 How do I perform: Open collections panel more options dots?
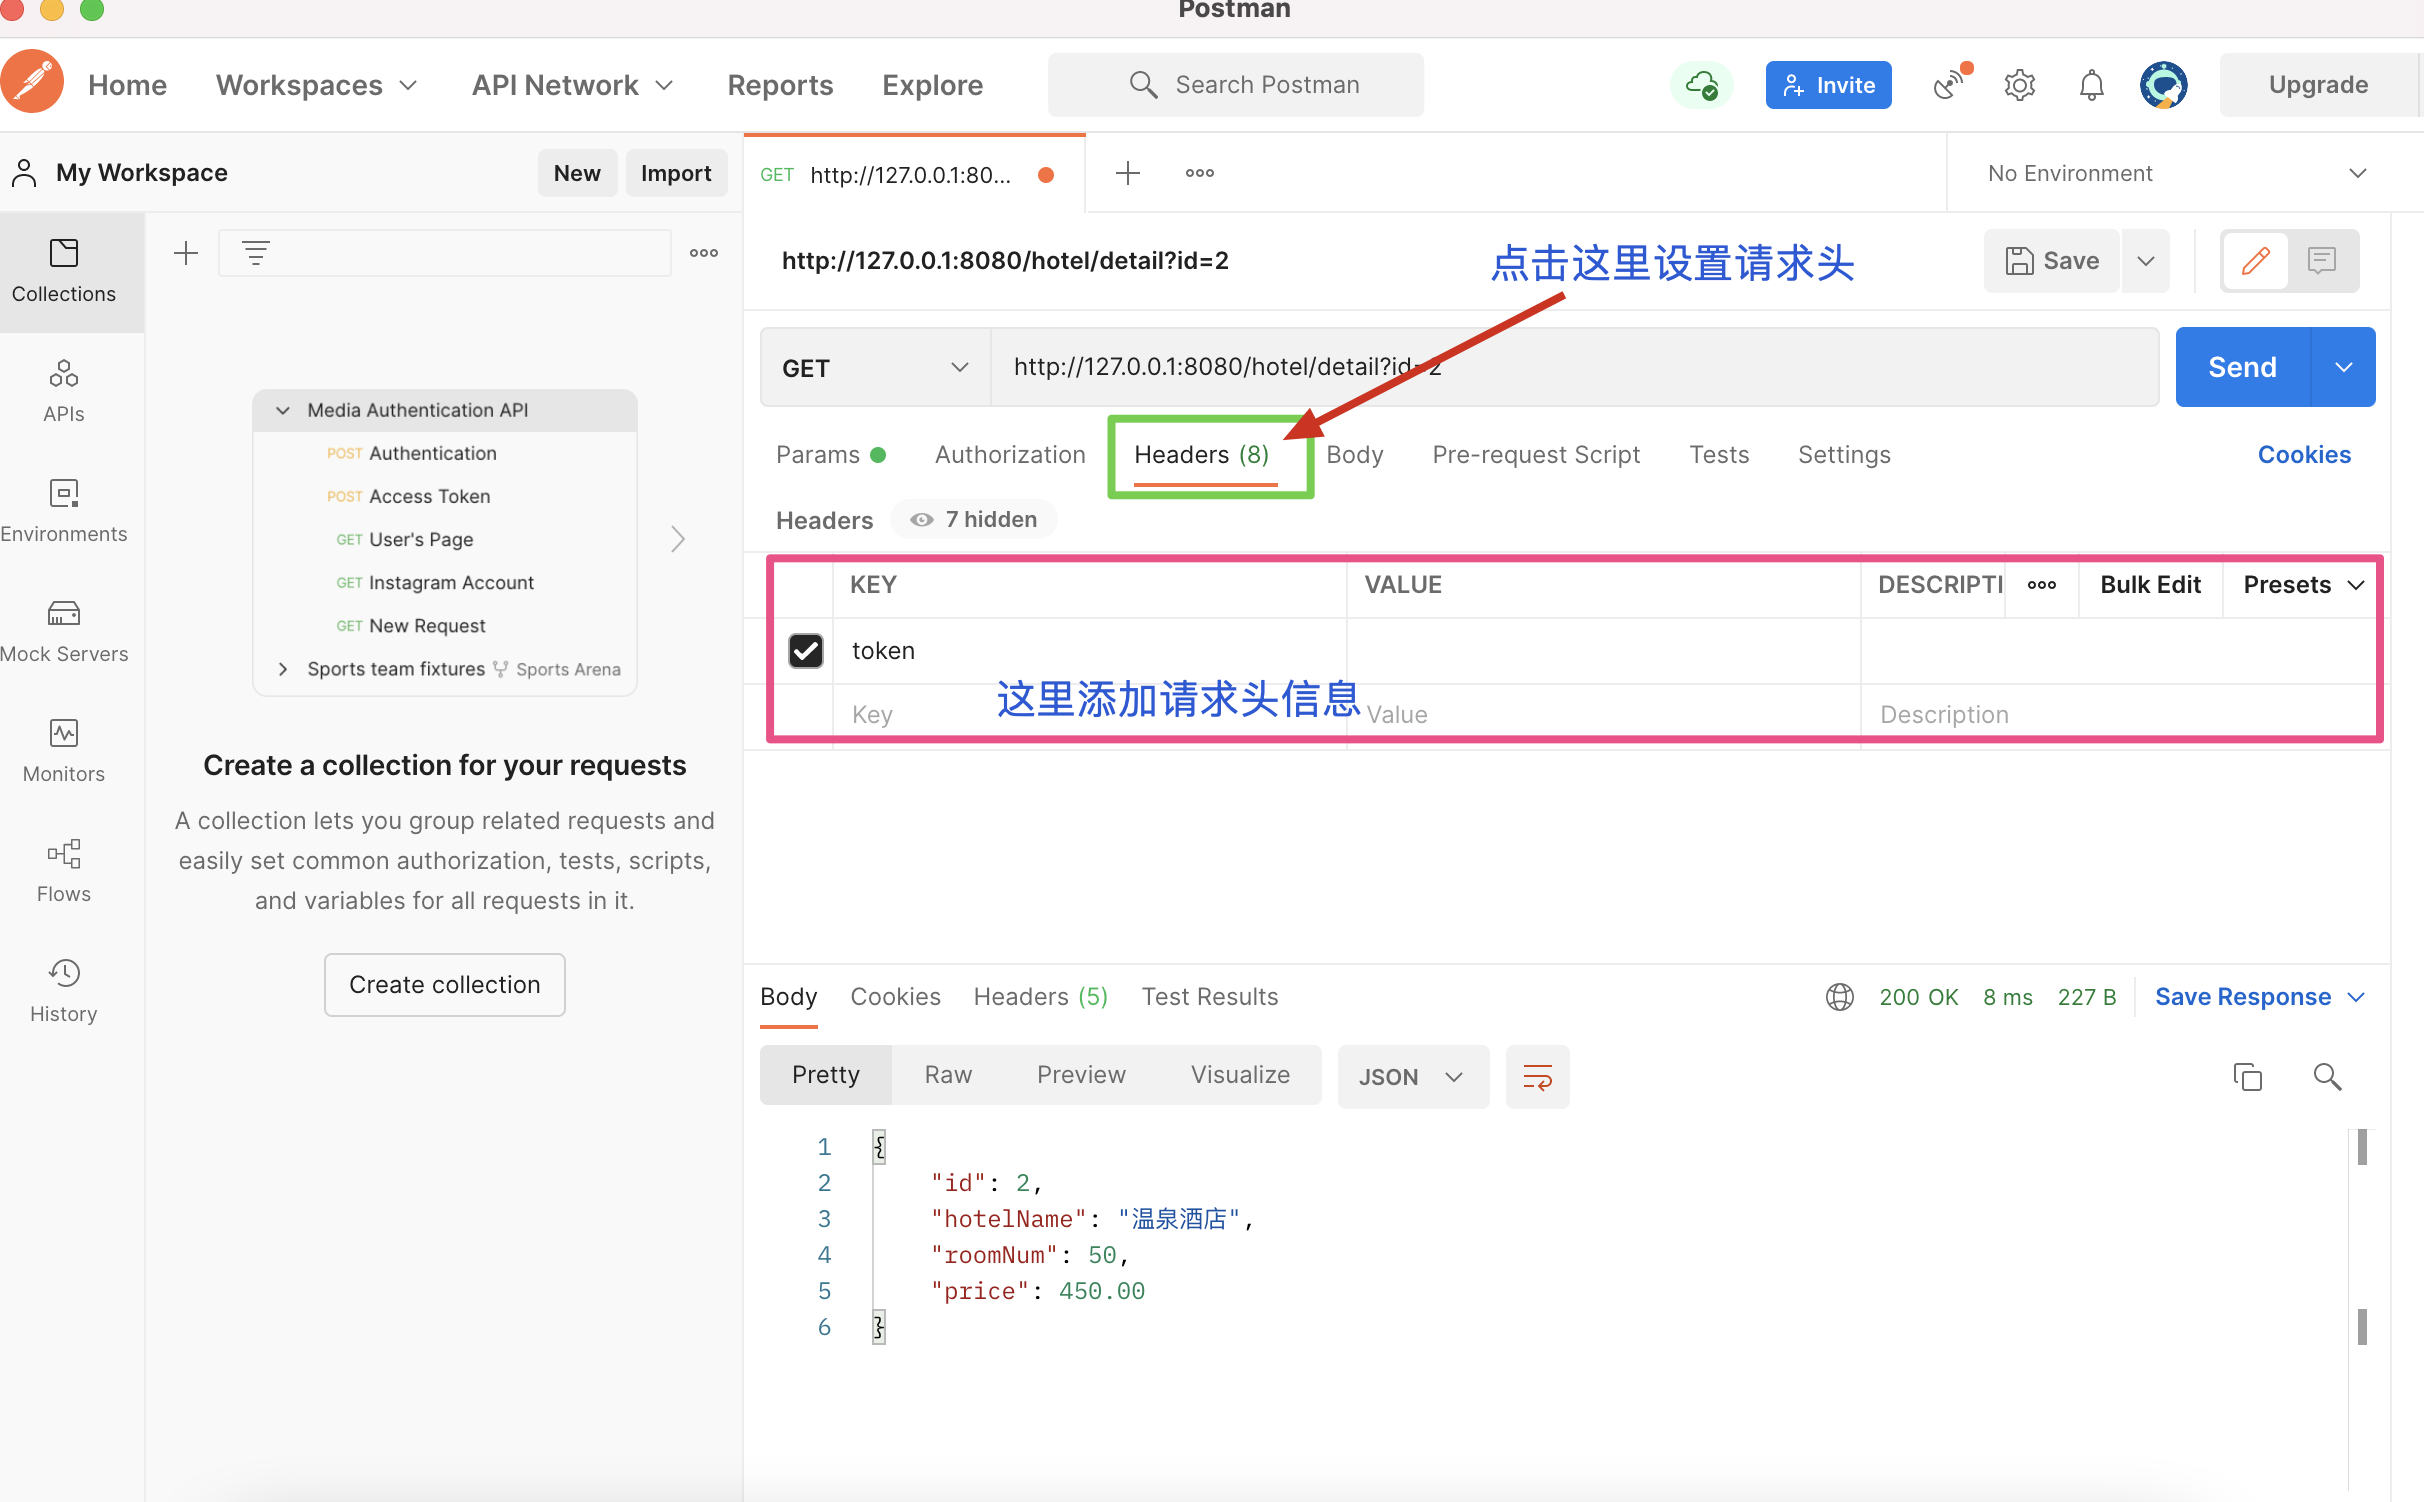tap(704, 253)
